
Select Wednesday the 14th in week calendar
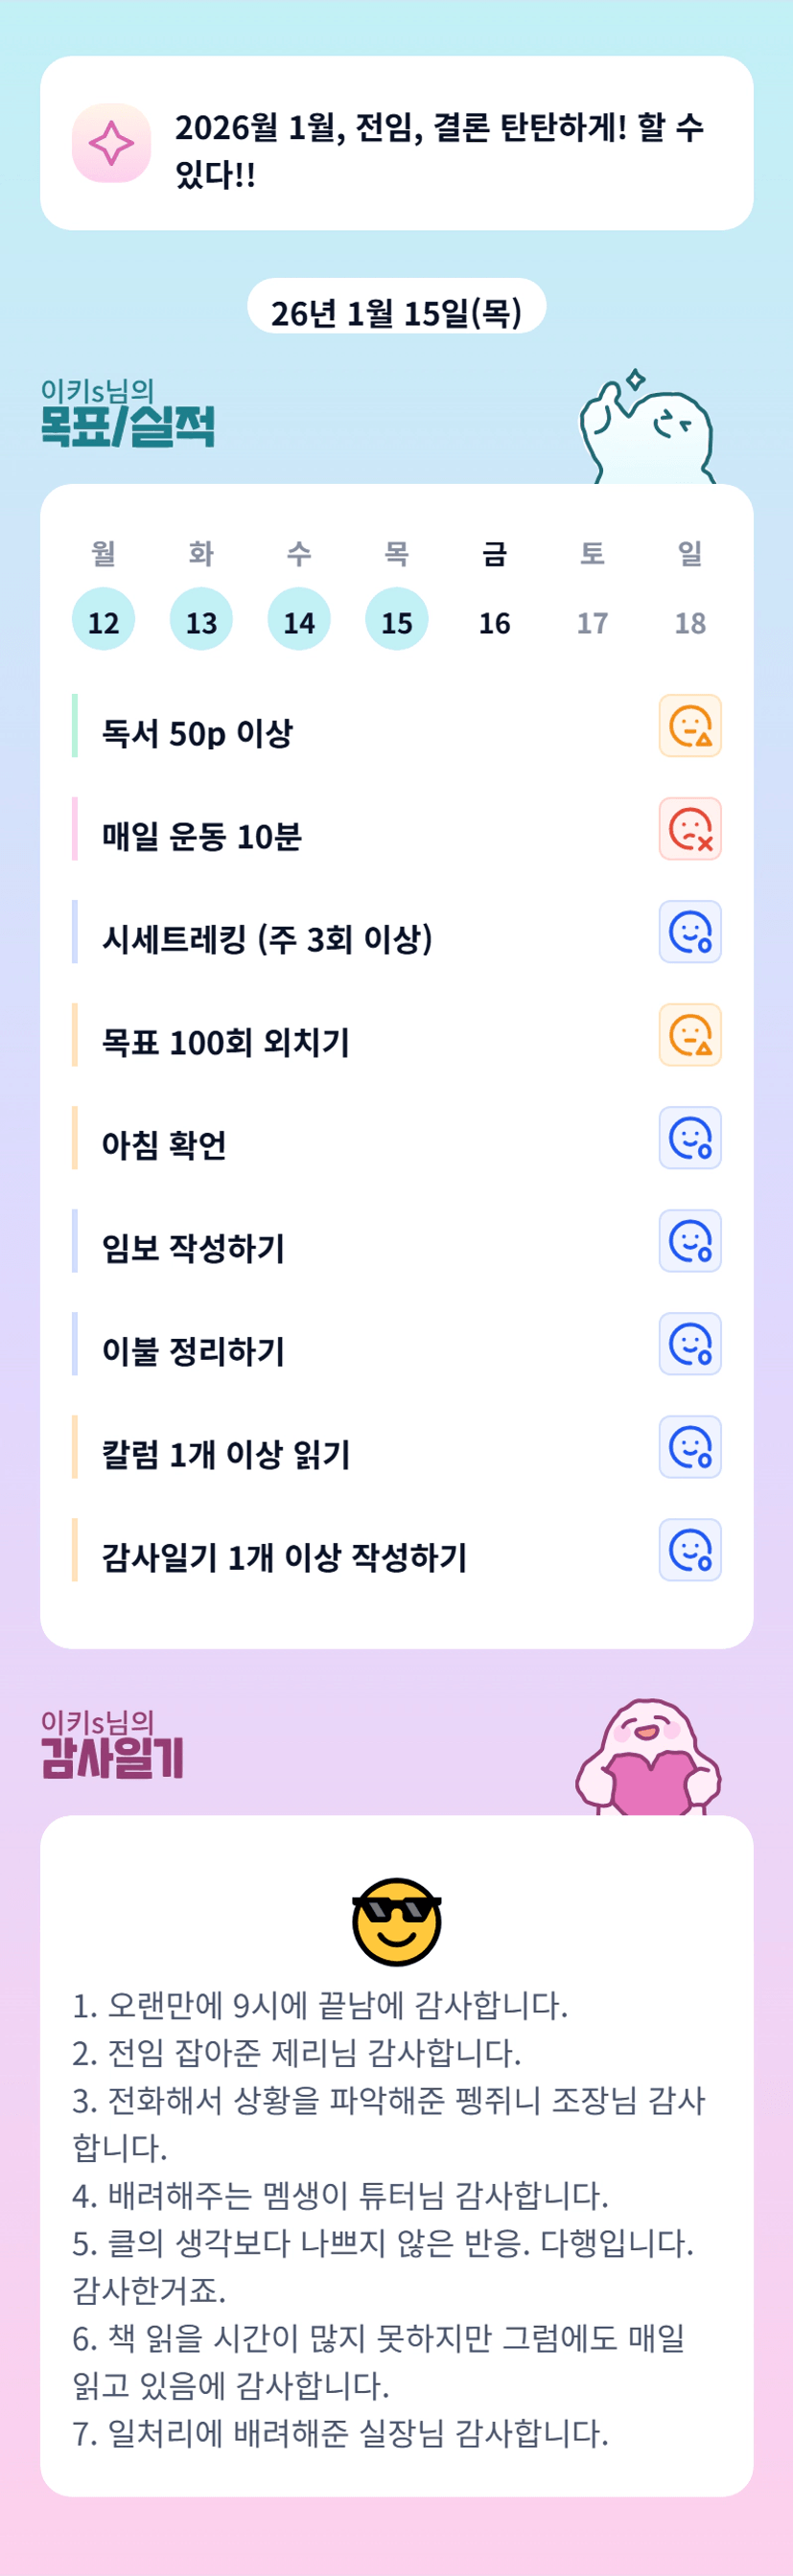coord(299,620)
